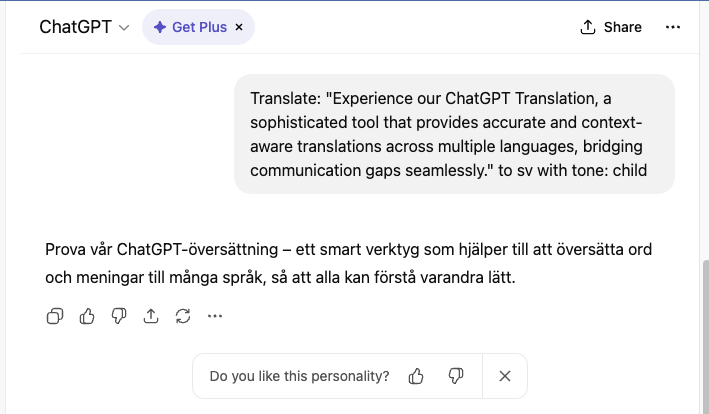This screenshot has height=414, width=709.
Task: Copy the assistant's Swedish response
Action: tap(55, 316)
